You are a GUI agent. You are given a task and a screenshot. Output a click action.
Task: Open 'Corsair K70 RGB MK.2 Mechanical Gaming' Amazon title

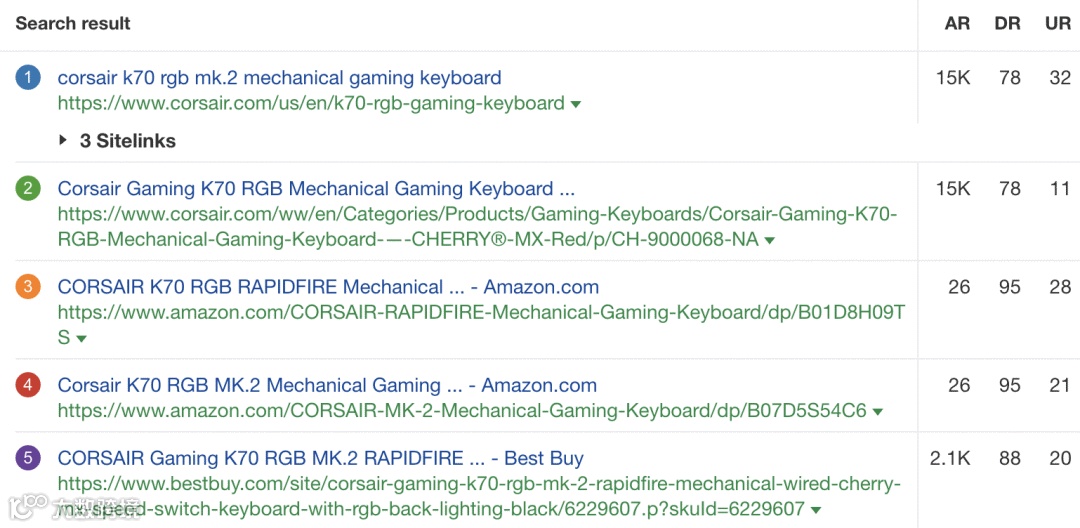click(327, 386)
